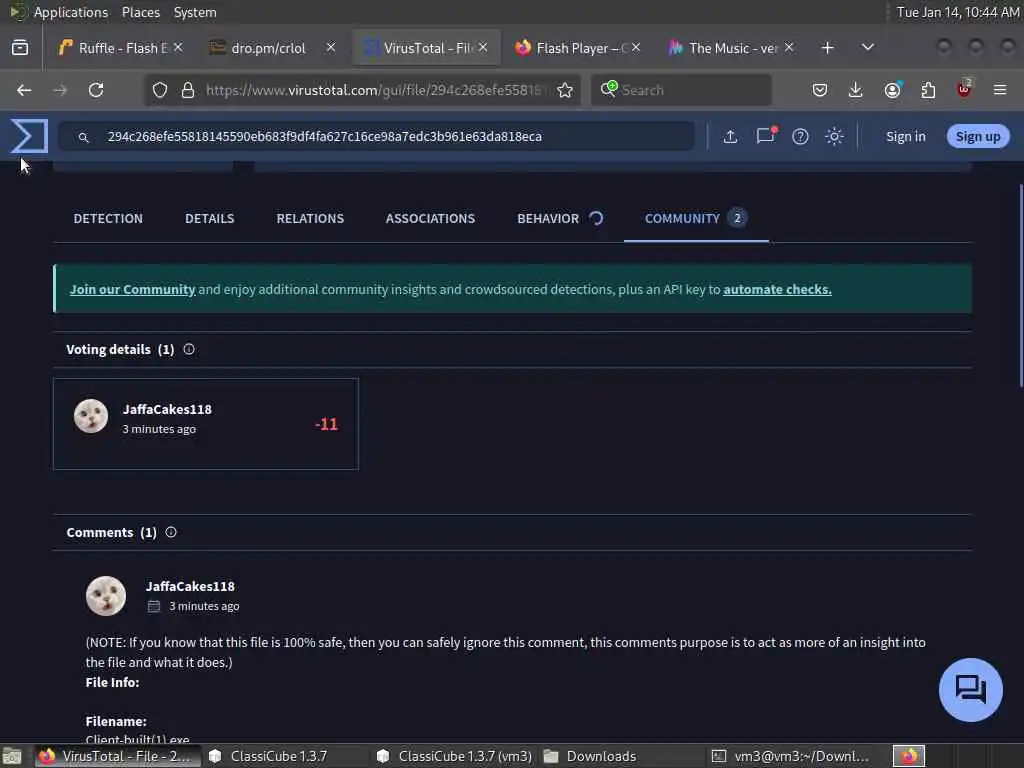
Task: Click the Join our Community link
Action: point(133,289)
